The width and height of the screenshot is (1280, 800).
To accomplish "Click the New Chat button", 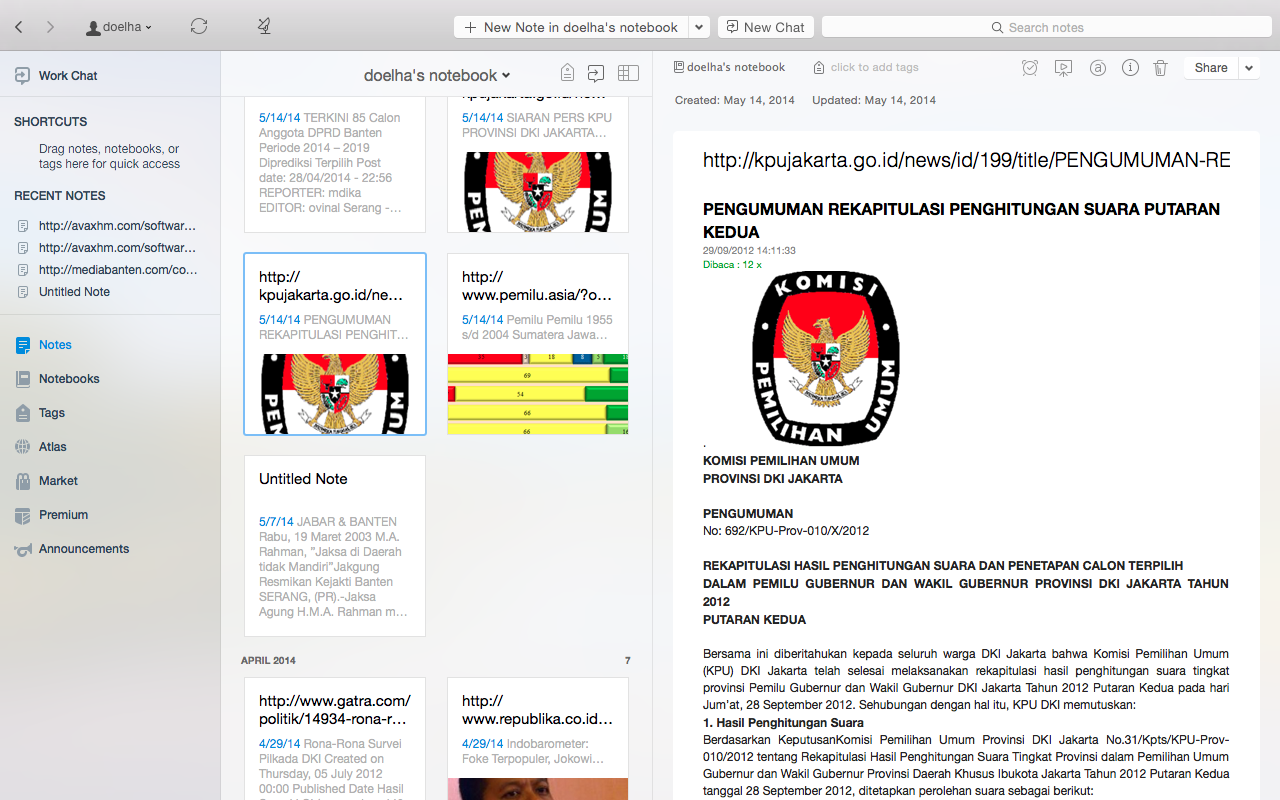I will [765, 27].
